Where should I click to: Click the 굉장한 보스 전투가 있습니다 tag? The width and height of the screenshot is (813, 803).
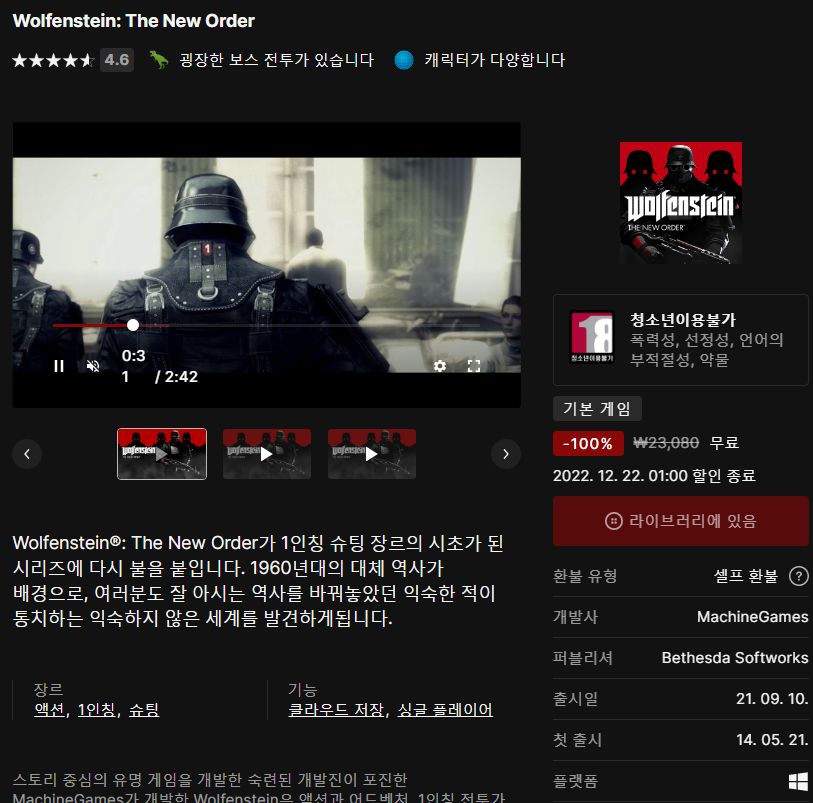[x=276, y=60]
